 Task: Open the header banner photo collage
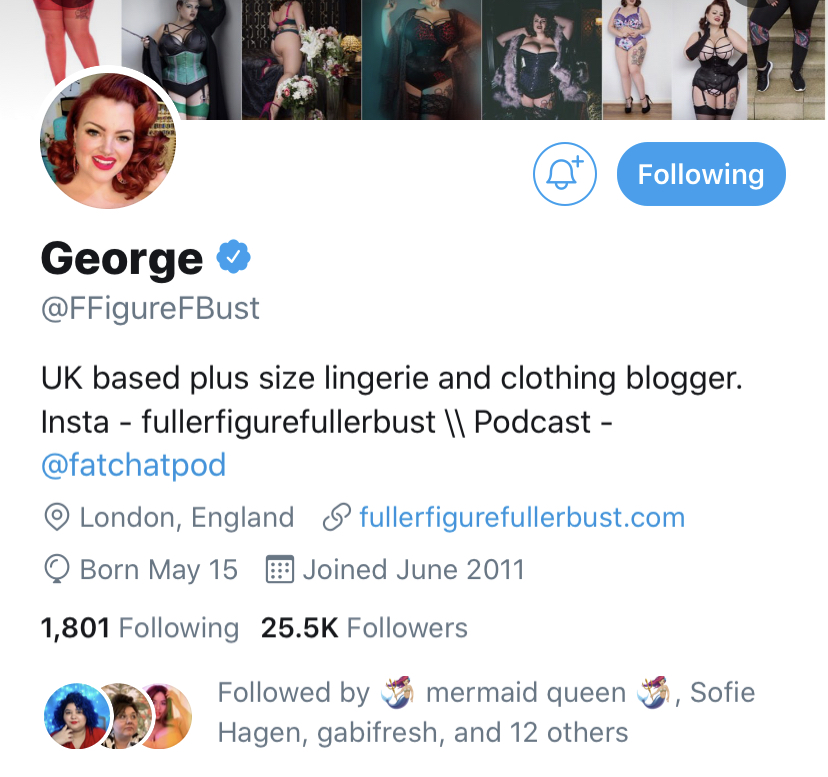[414, 60]
